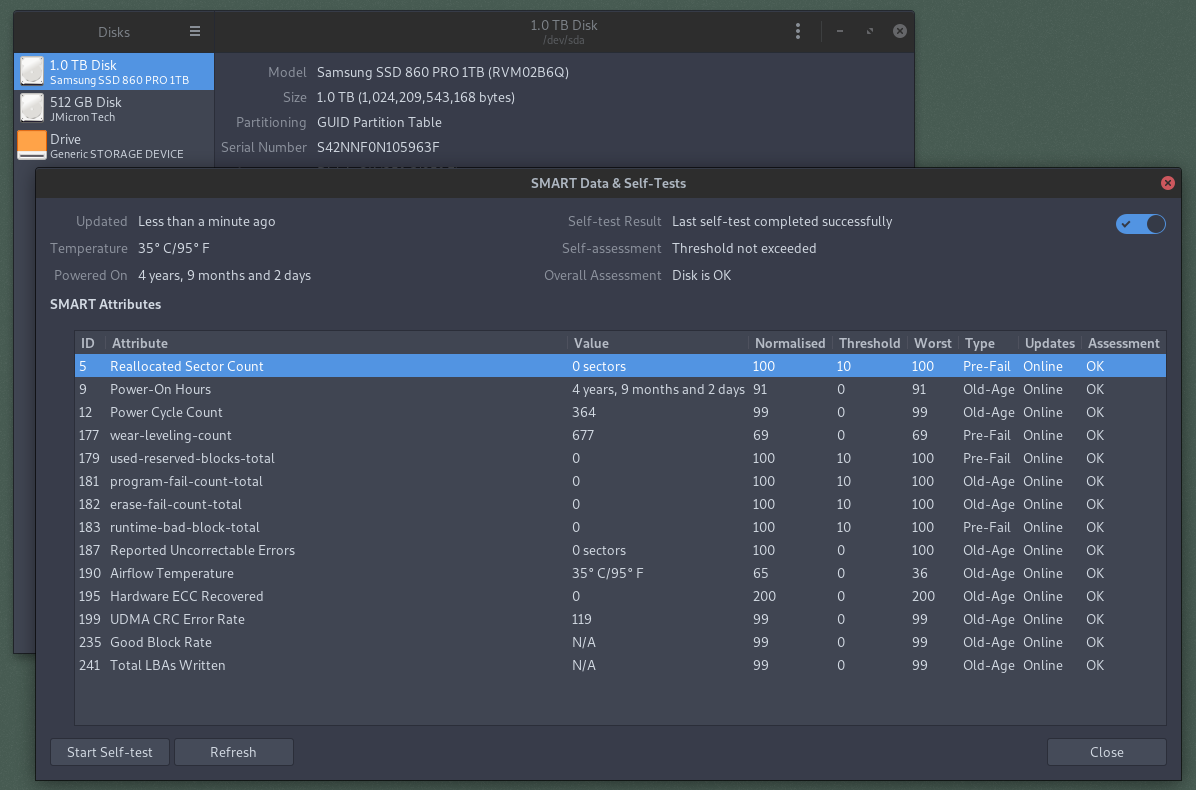Maximize the Disks main window

tap(870, 31)
